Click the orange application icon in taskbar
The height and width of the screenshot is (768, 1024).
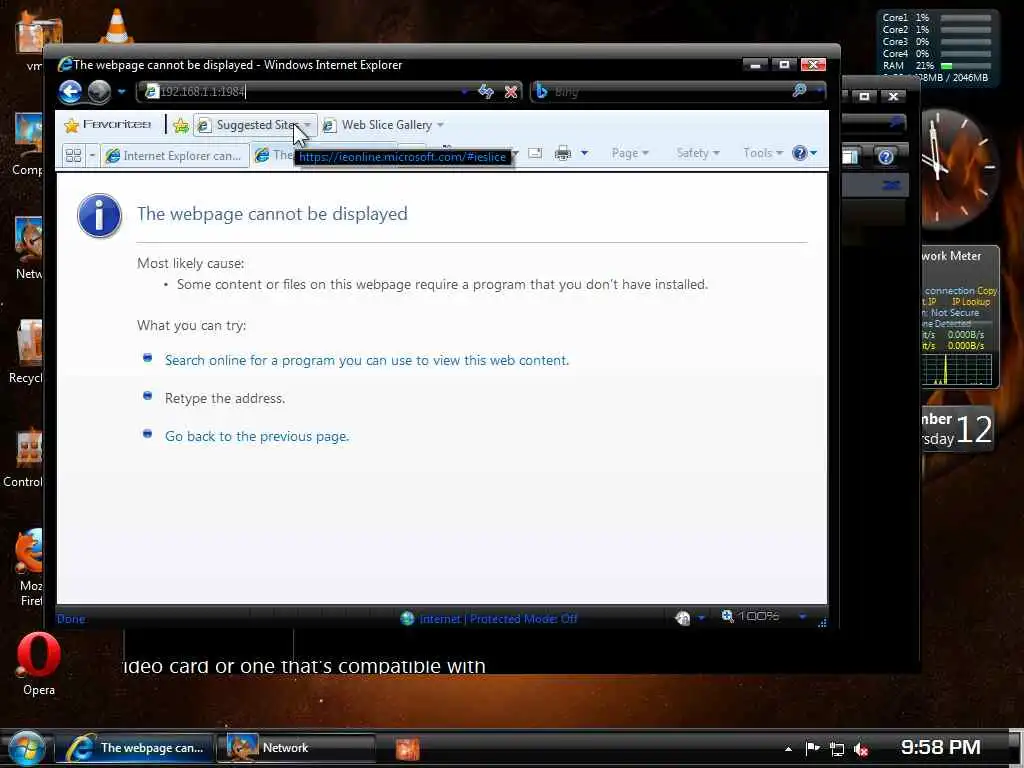pos(407,749)
